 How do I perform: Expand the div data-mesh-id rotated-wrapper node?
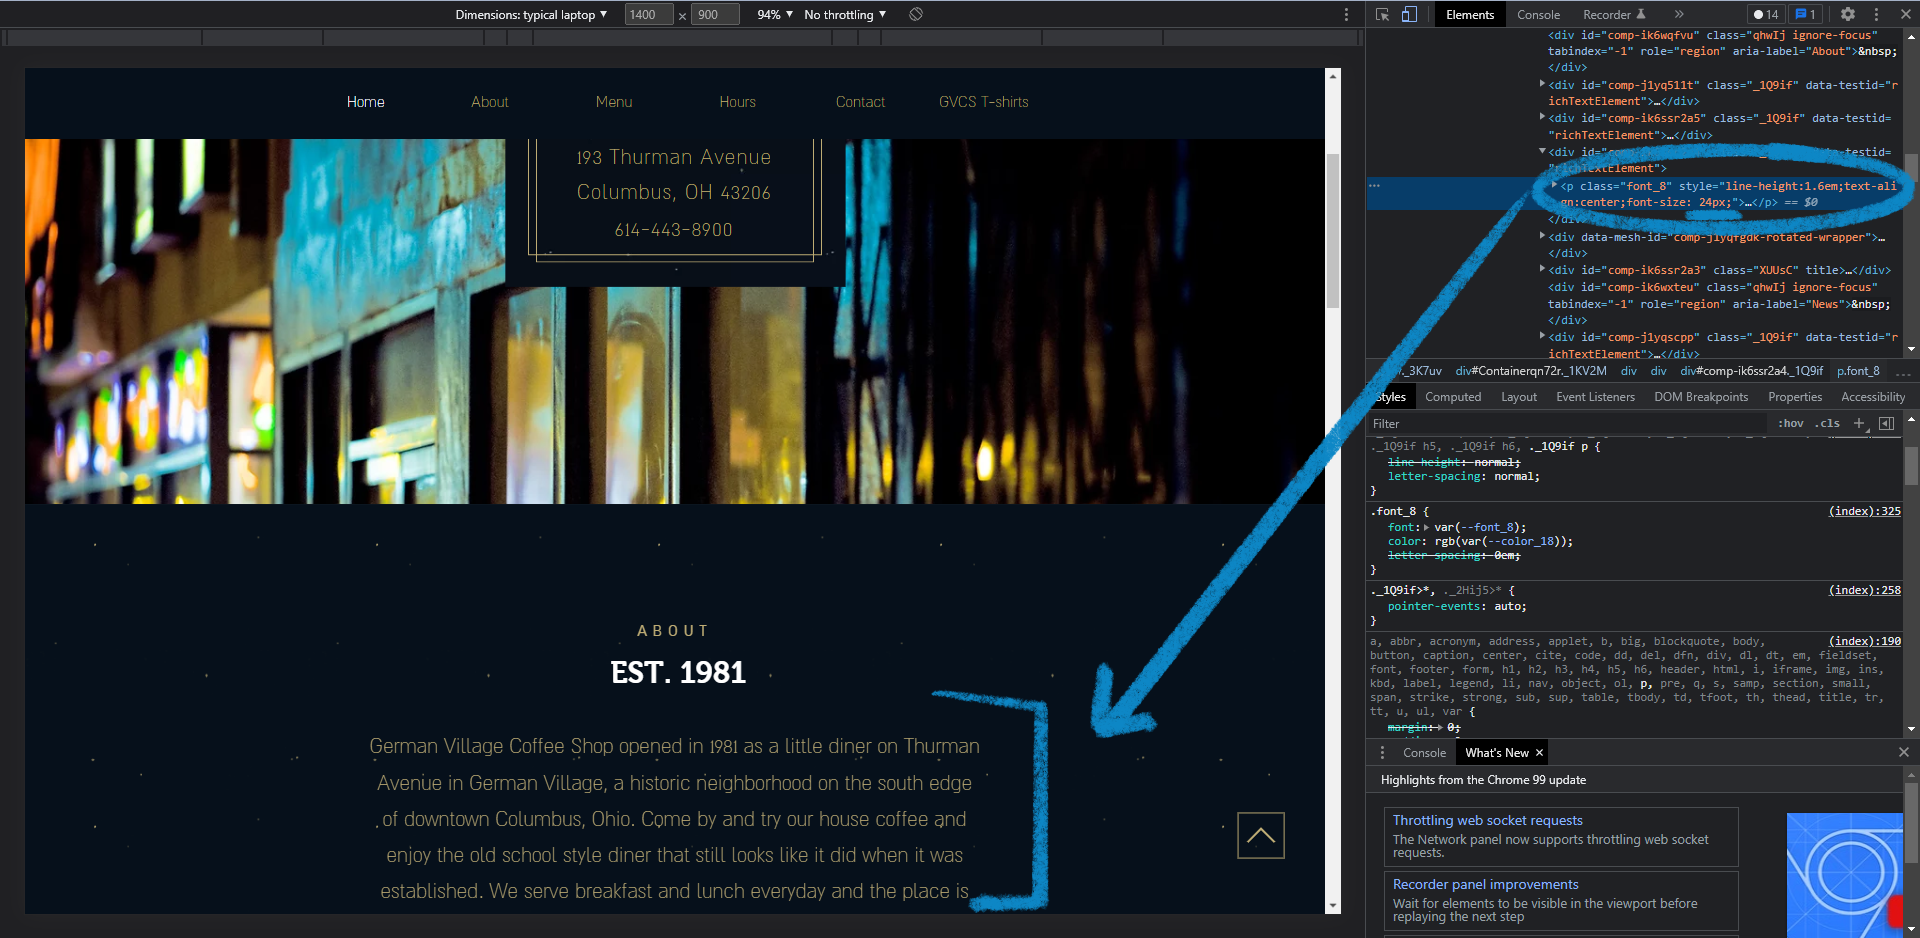1542,236
